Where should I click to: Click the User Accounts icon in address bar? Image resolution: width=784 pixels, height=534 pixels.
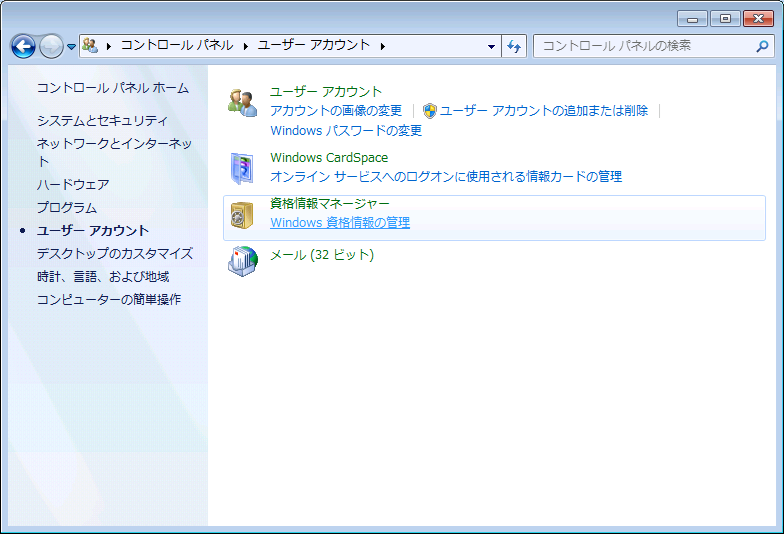click(x=90, y=46)
